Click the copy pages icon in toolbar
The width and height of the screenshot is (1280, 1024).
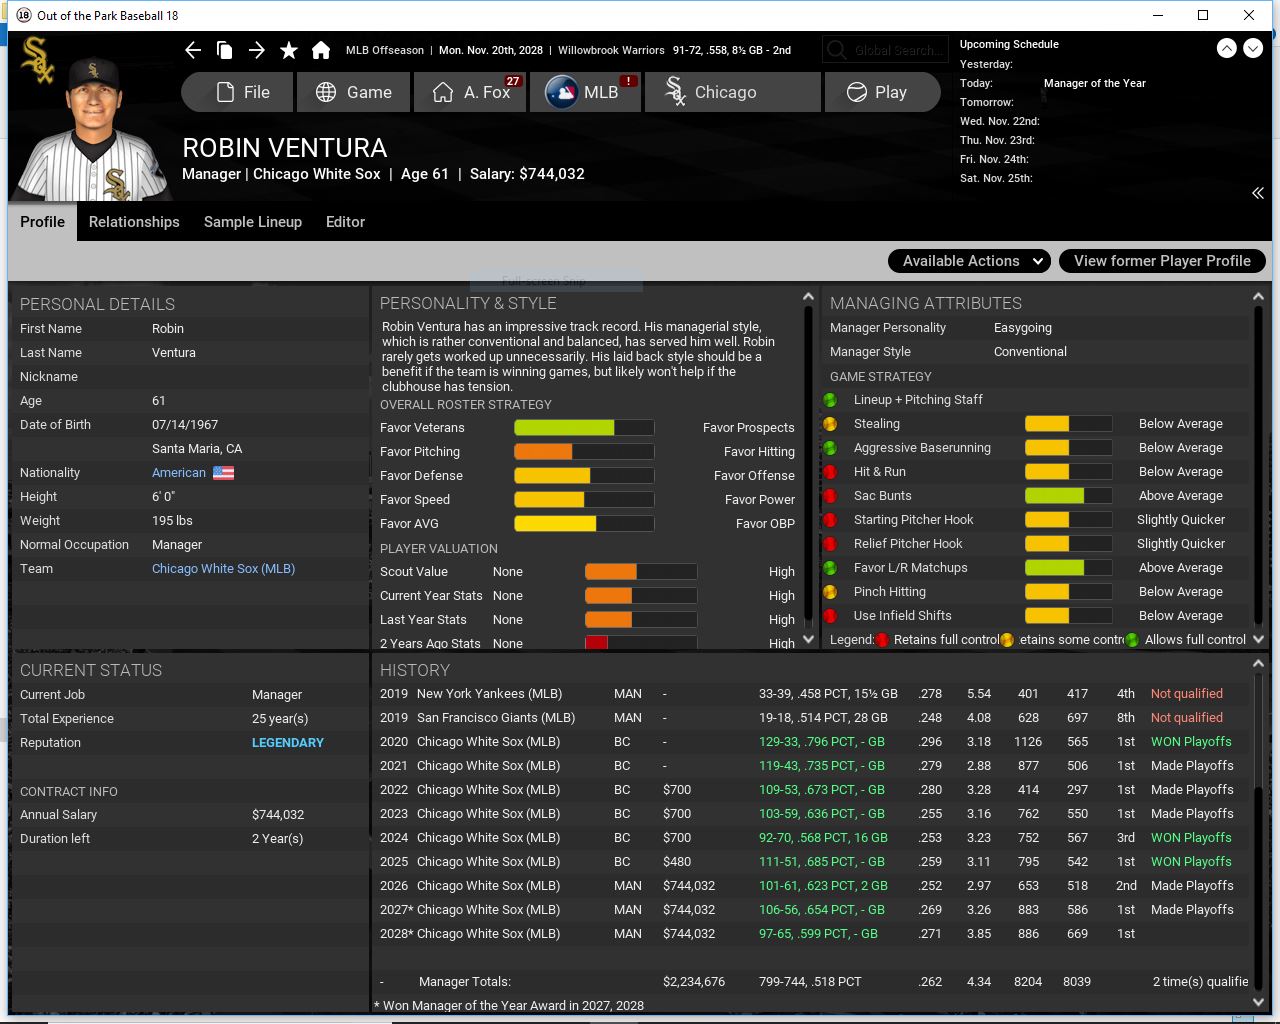(225, 50)
